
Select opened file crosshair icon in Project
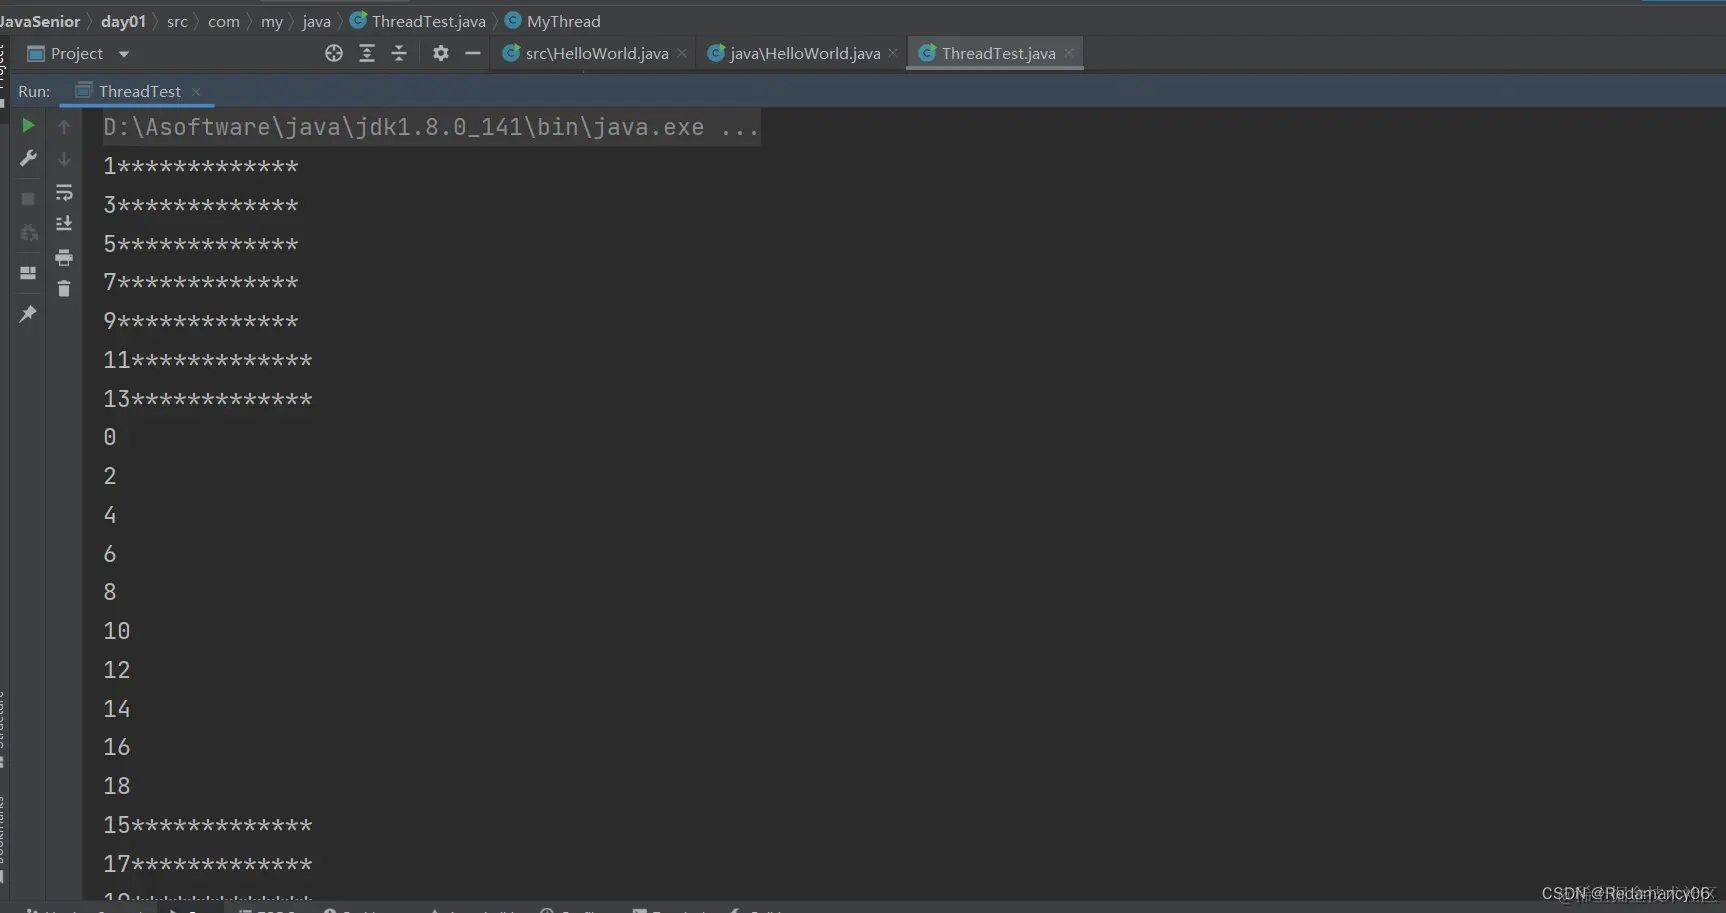pyautogui.click(x=334, y=53)
